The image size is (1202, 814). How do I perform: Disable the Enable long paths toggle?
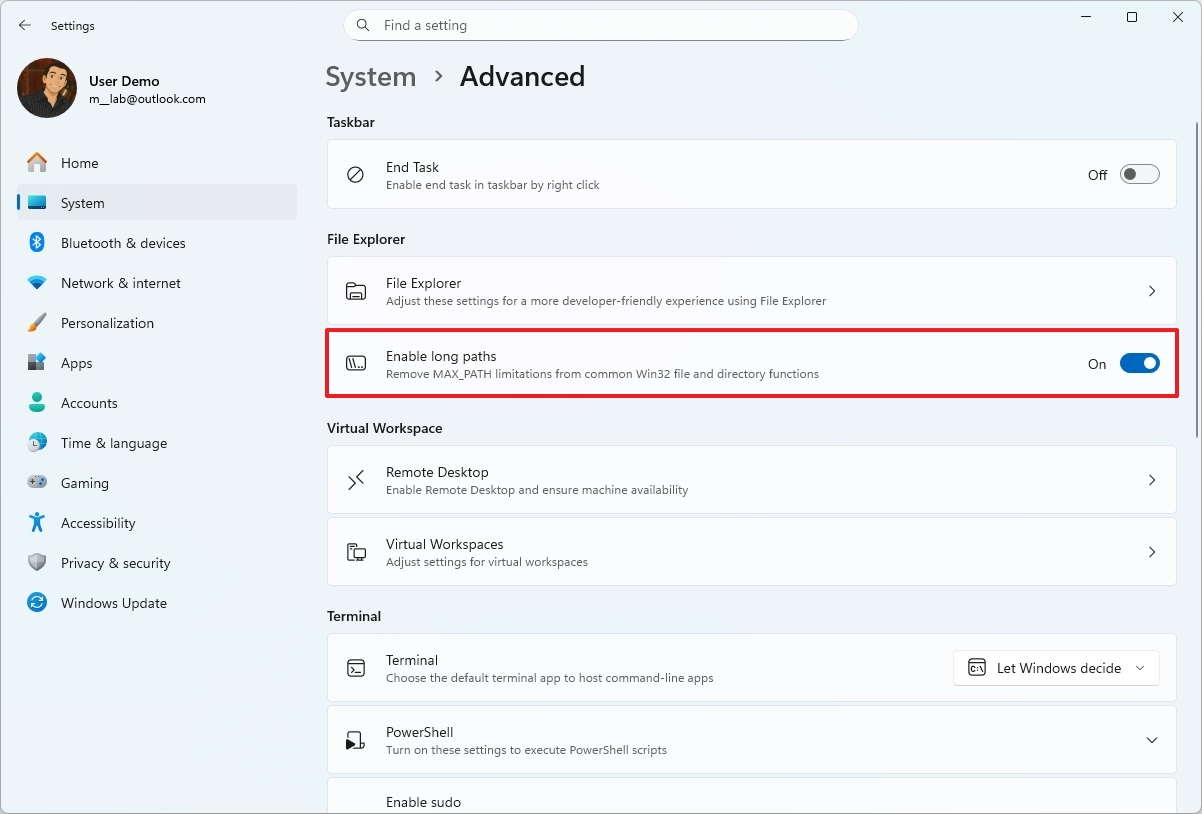[1139, 363]
